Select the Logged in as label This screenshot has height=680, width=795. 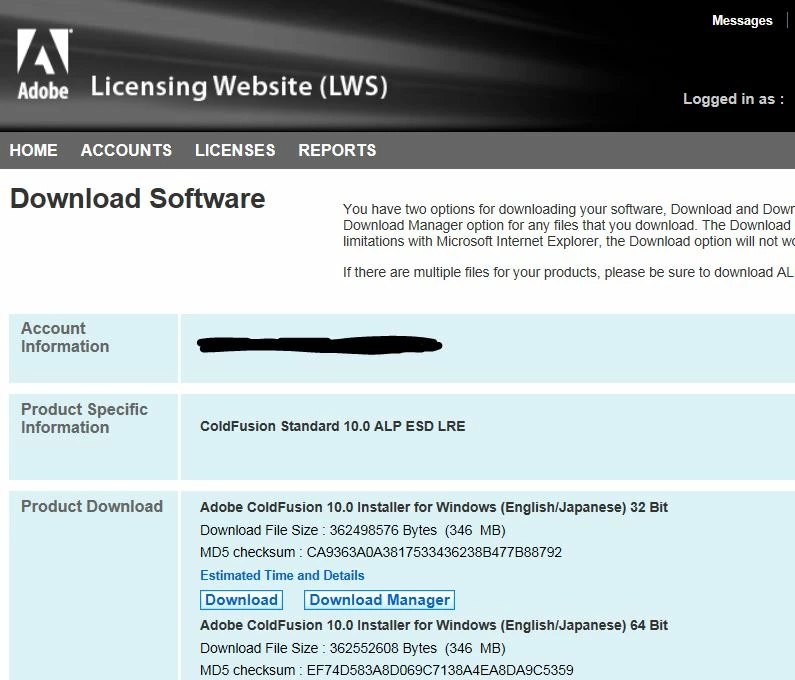tap(733, 99)
